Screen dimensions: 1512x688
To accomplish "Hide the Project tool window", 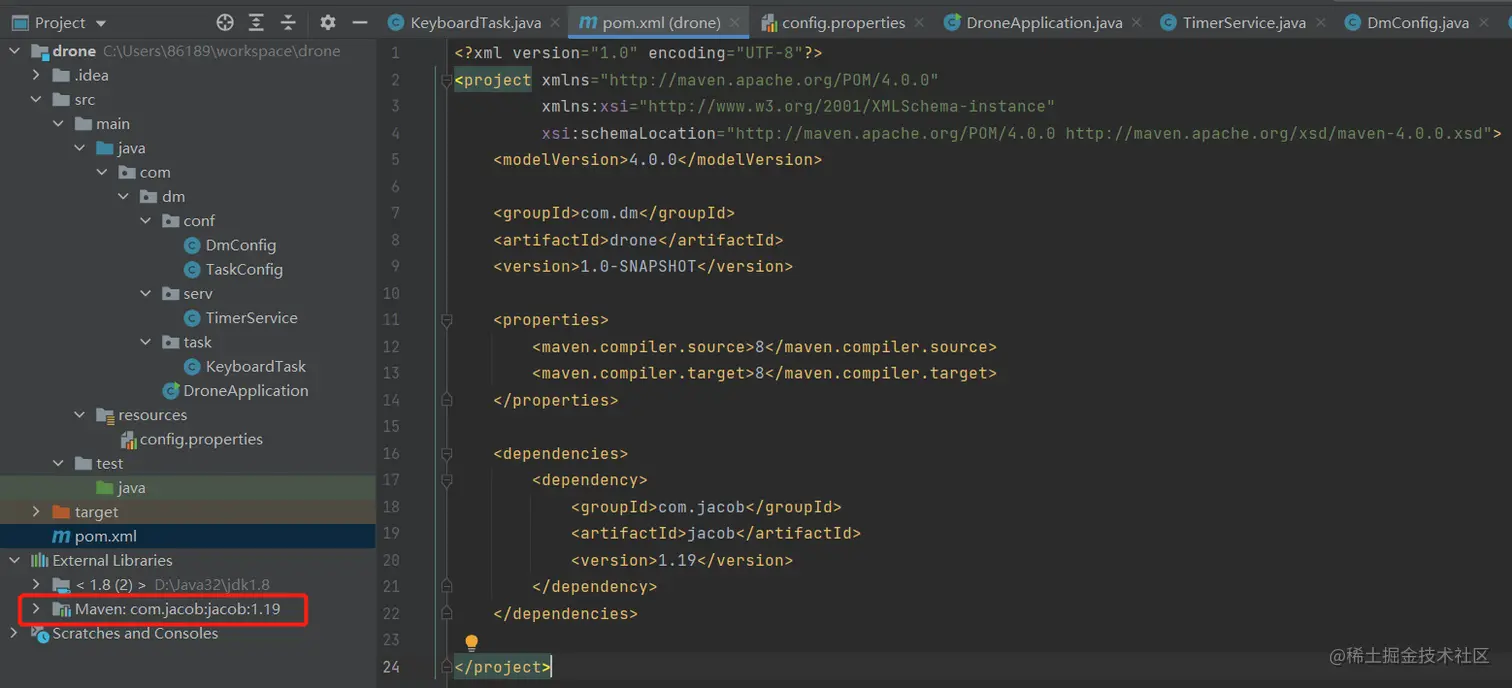I will point(360,22).
